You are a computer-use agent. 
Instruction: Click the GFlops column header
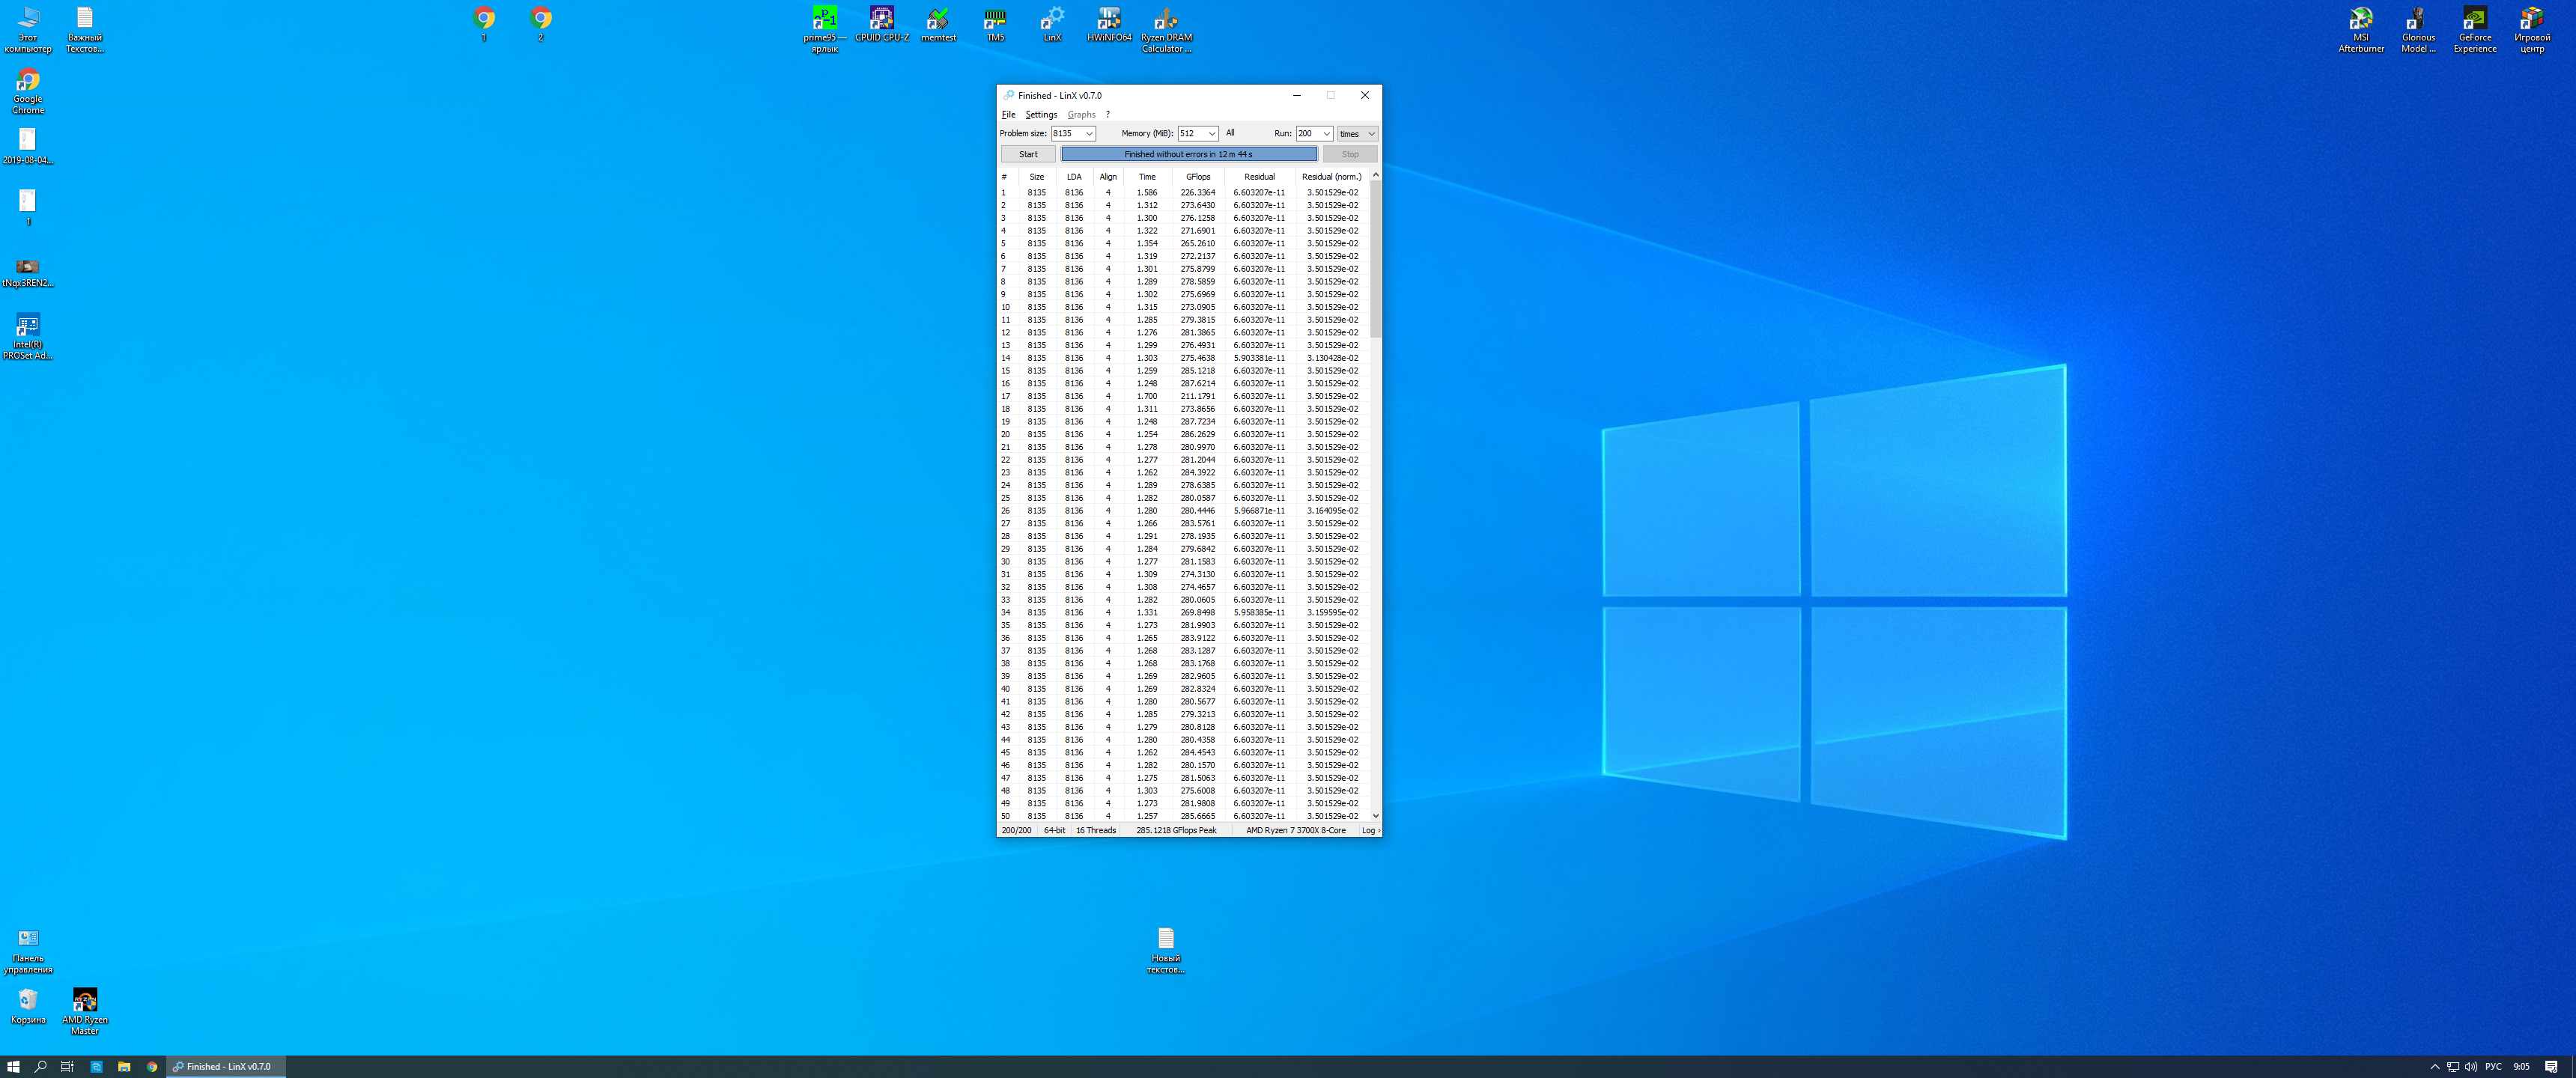click(1197, 177)
